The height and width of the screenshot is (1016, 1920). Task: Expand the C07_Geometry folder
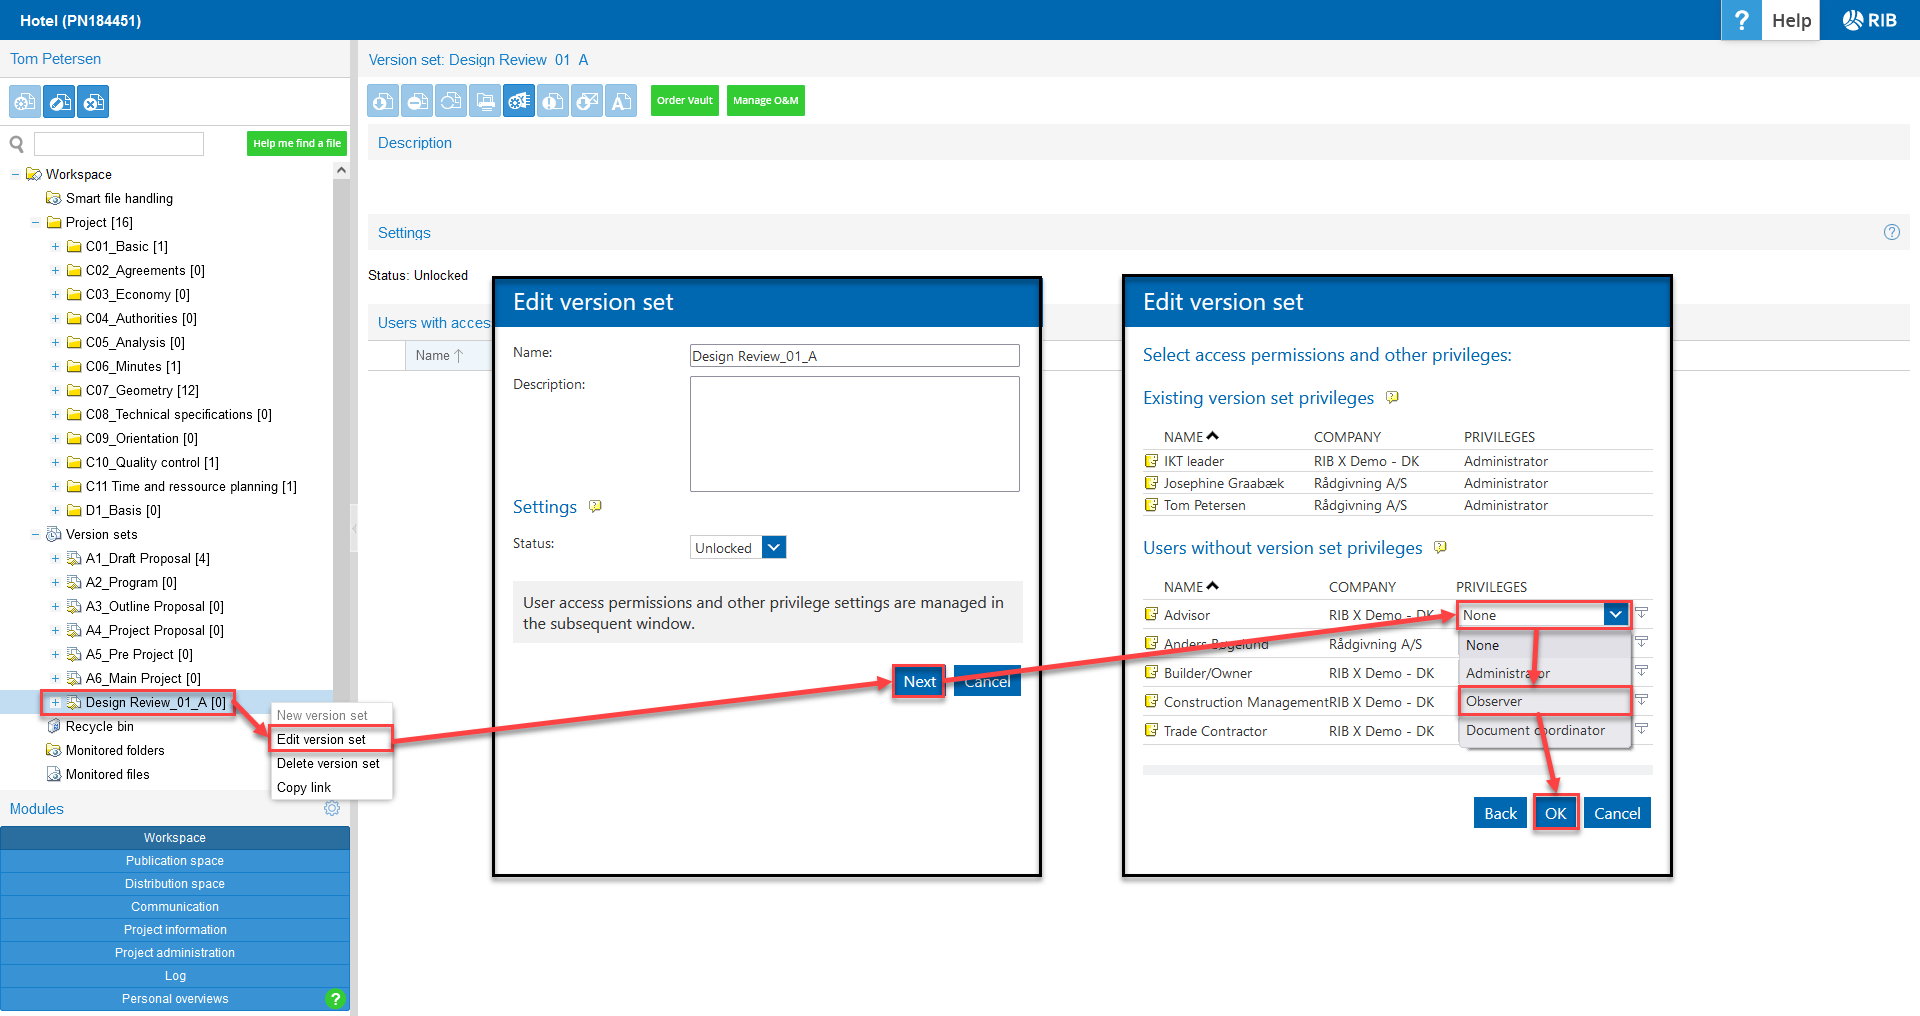click(x=55, y=390)
